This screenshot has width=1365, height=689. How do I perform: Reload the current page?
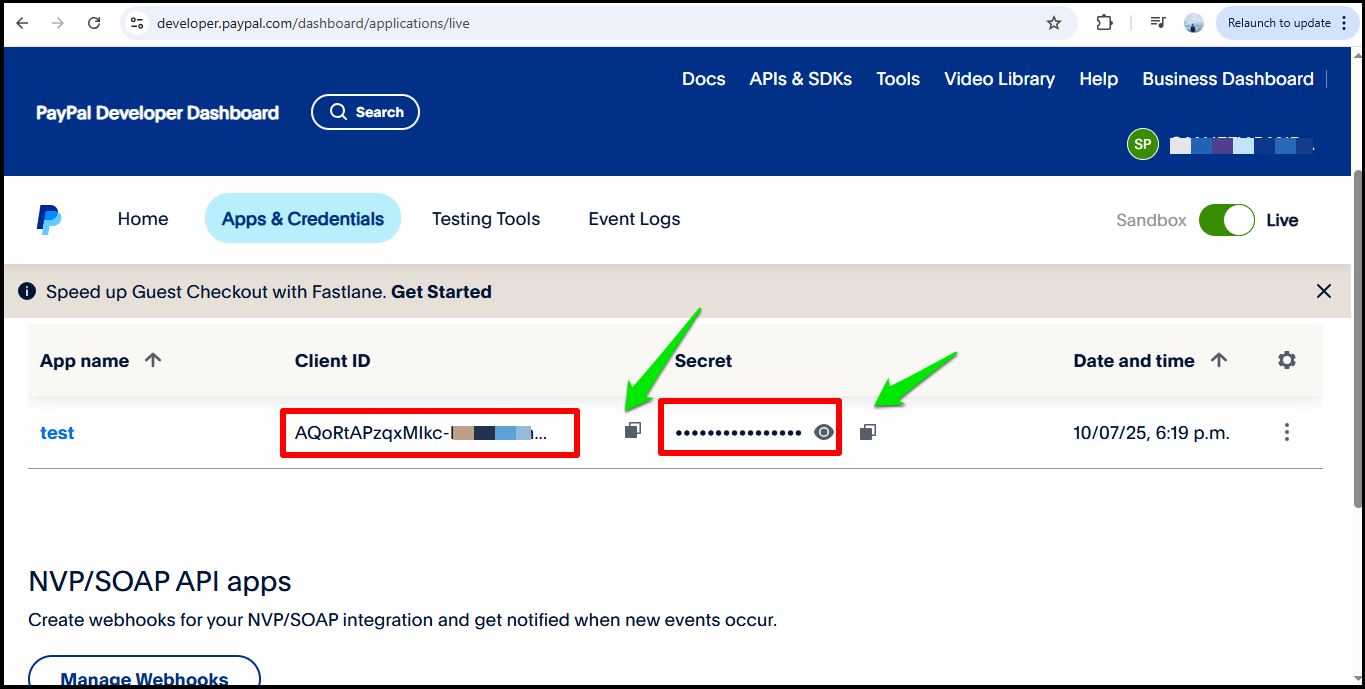(94, 23)
